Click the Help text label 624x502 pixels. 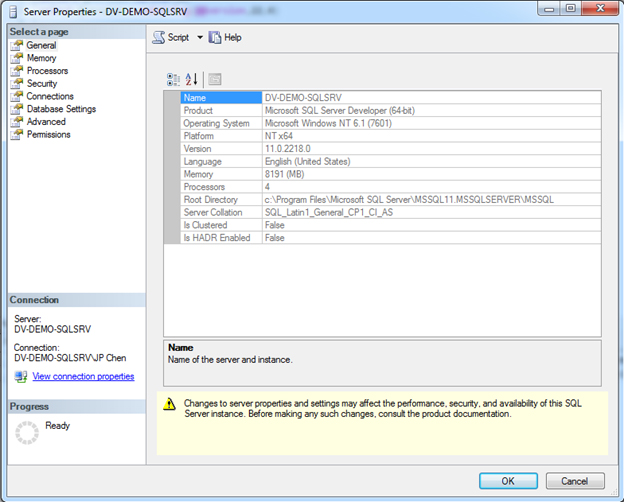point(233,37)
